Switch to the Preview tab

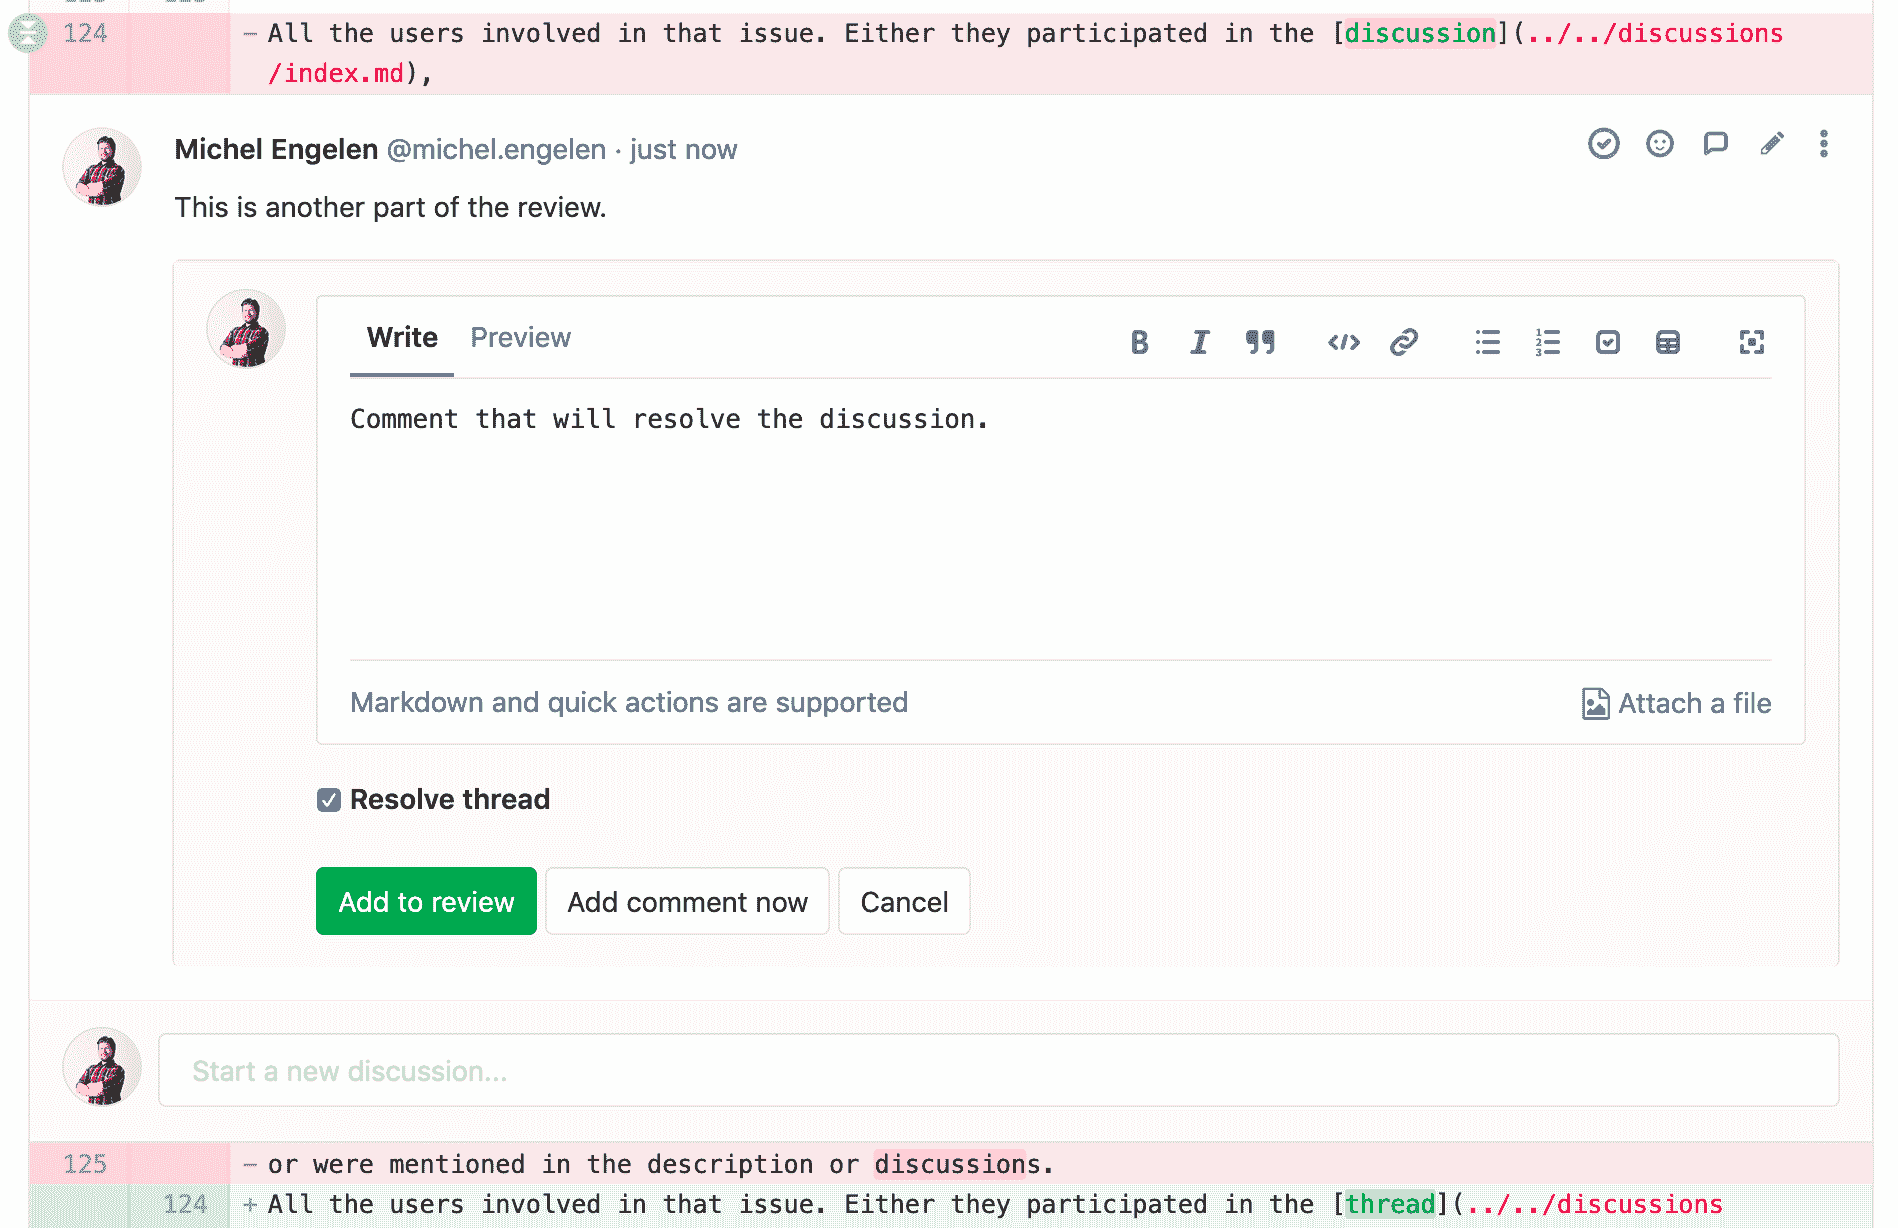point(520,337)
